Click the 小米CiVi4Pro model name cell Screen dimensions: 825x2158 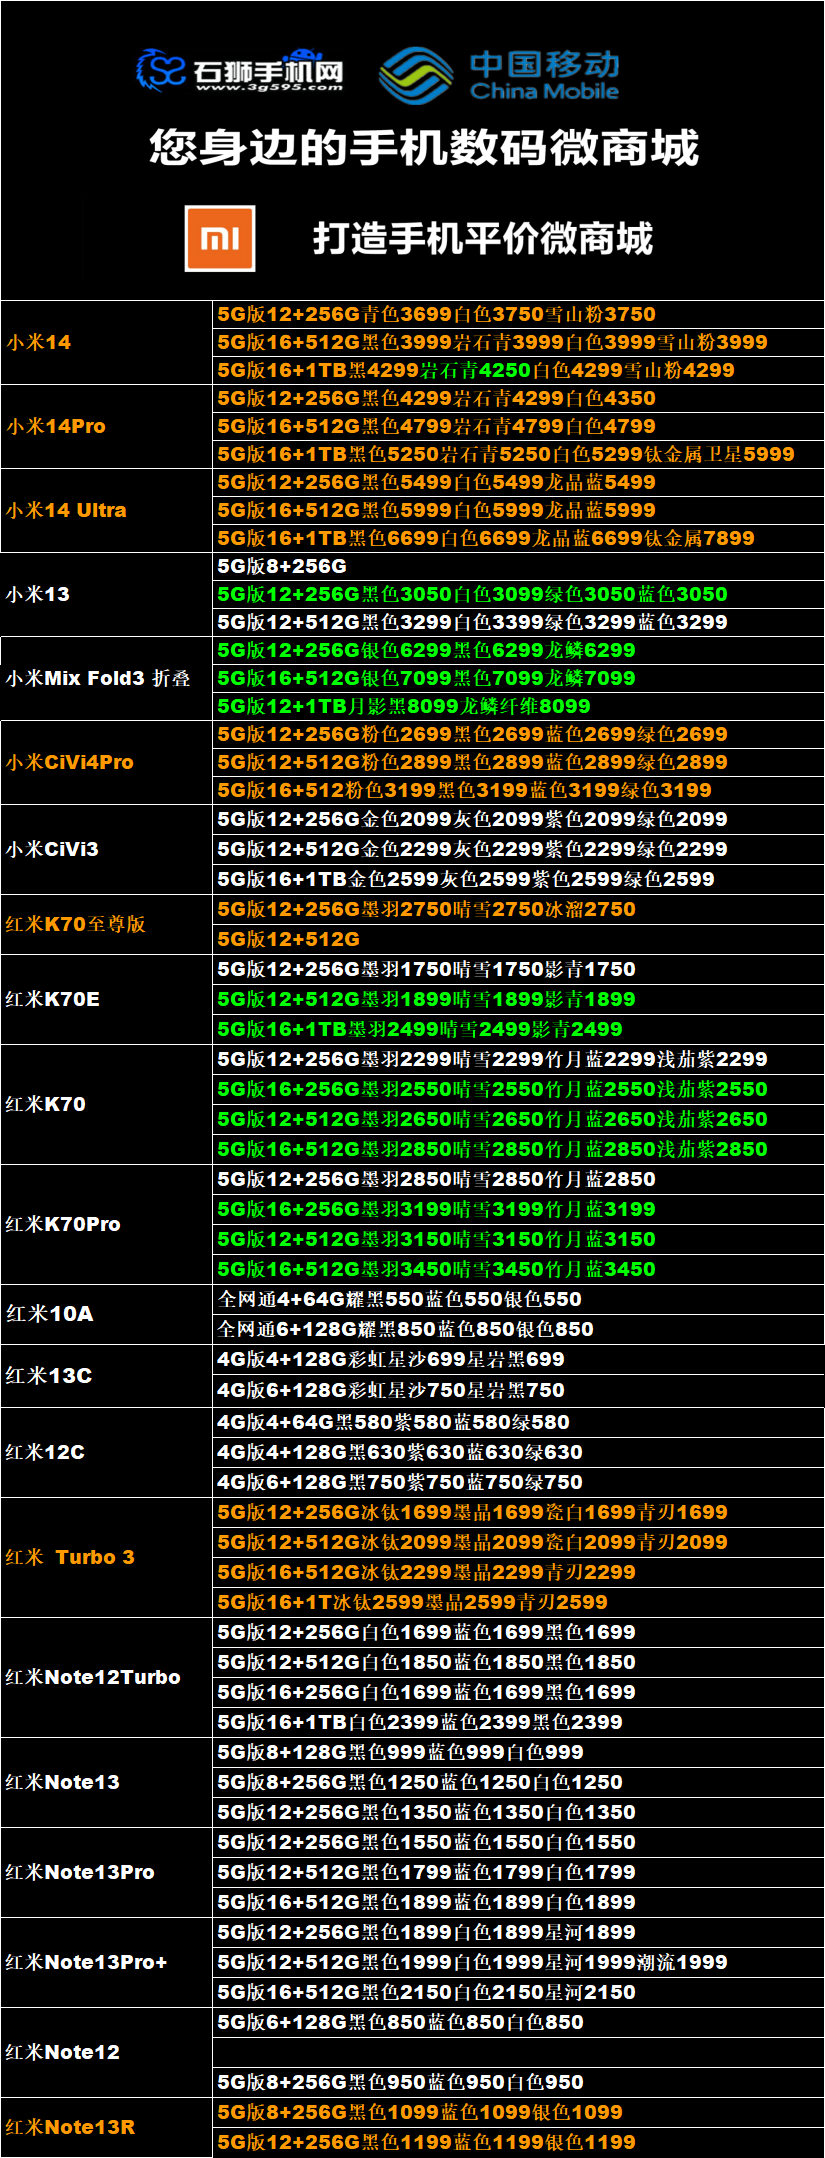[107, 762]
